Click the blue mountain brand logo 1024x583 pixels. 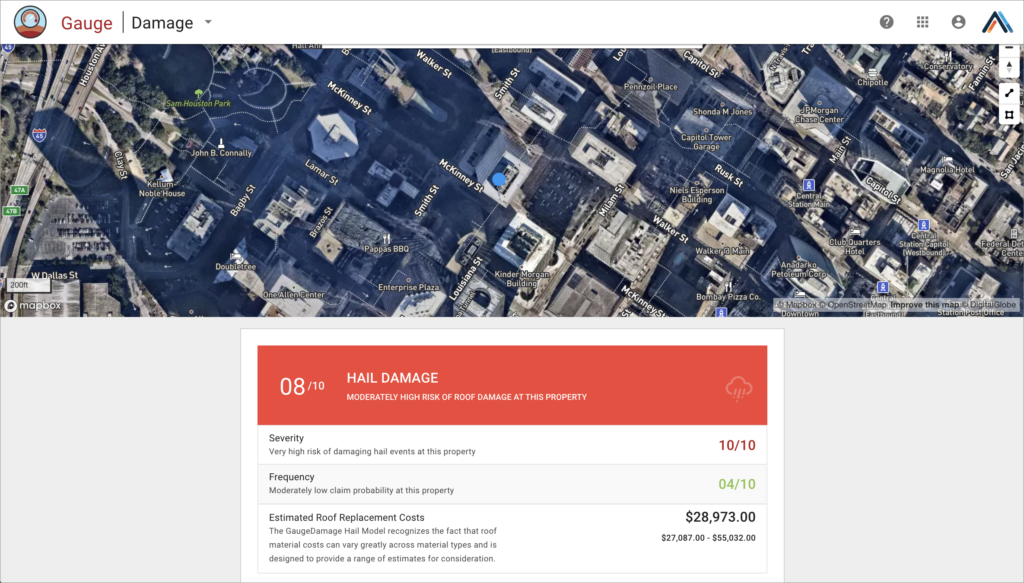click(x=997, y=22)
